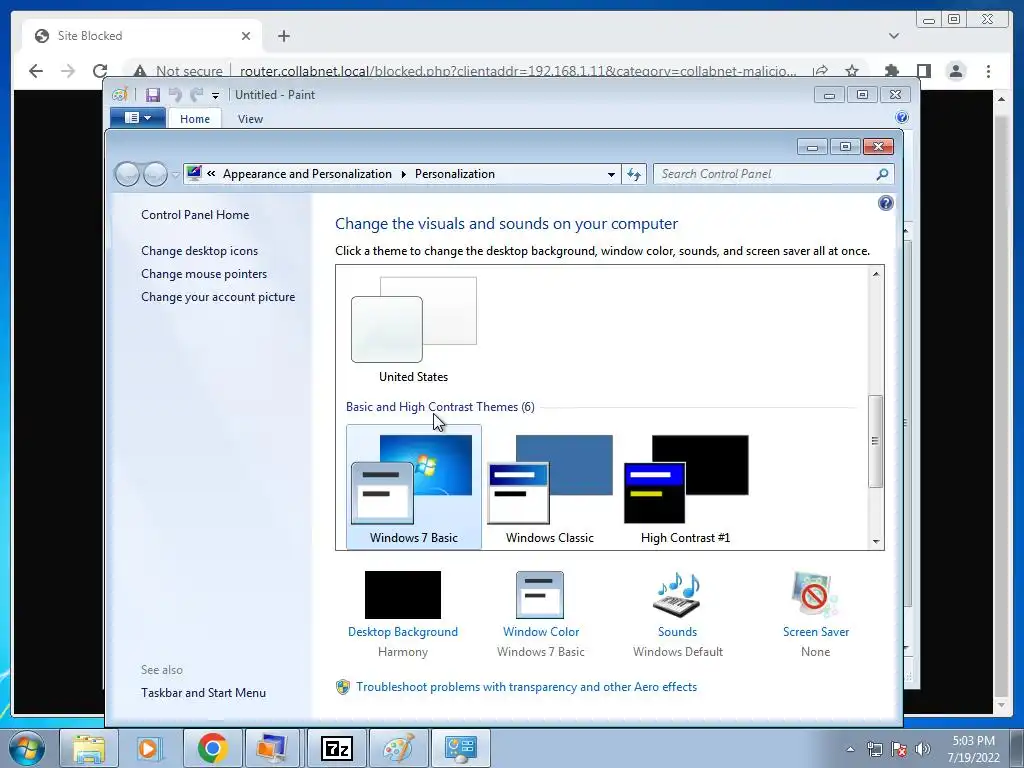This screenshot has width=1024, height=768.
Task: Focus the Search Control Panel field
Action: [x=764, y=174]
